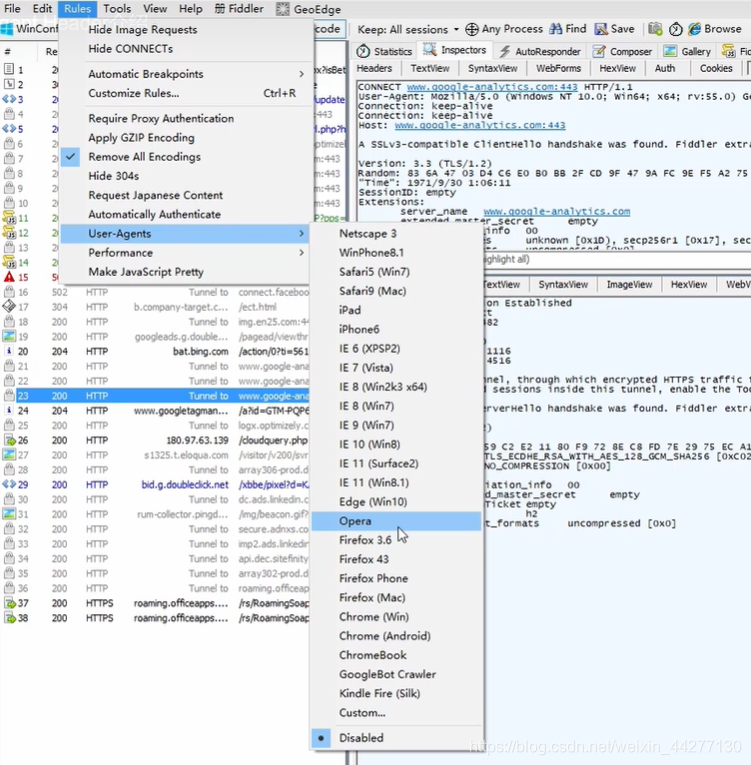Enable Request Japanese Content
751x765 pixels.
click(x=185, y=195)
